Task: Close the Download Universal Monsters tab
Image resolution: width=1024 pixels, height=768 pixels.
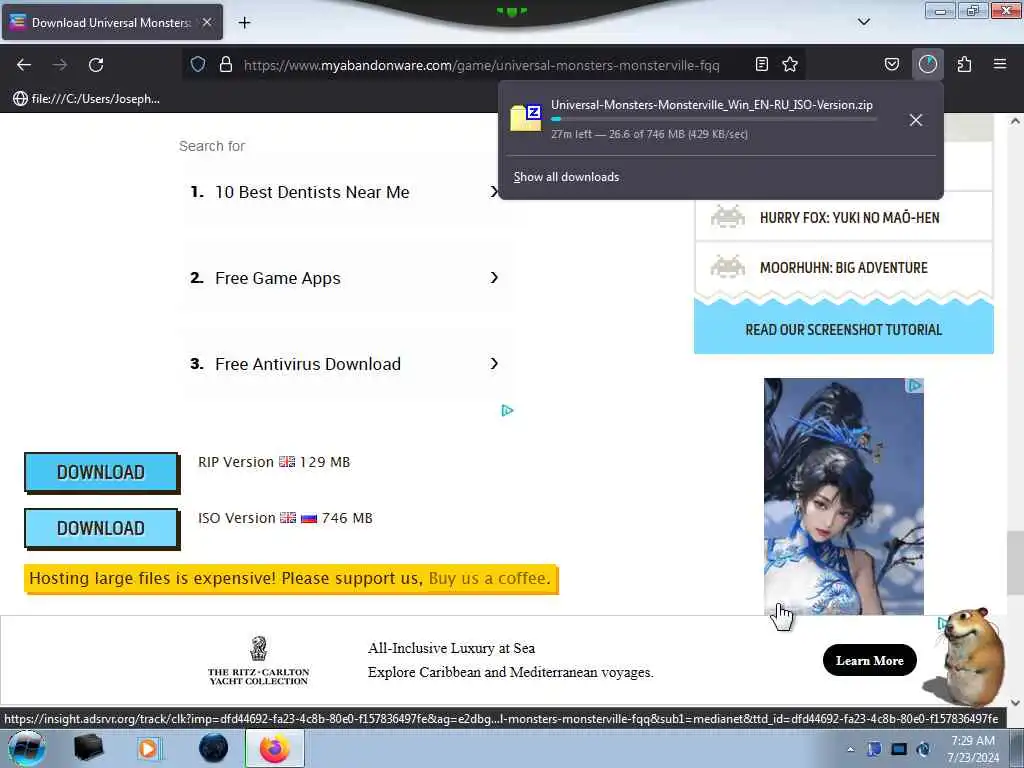Action: coord(207,22)
